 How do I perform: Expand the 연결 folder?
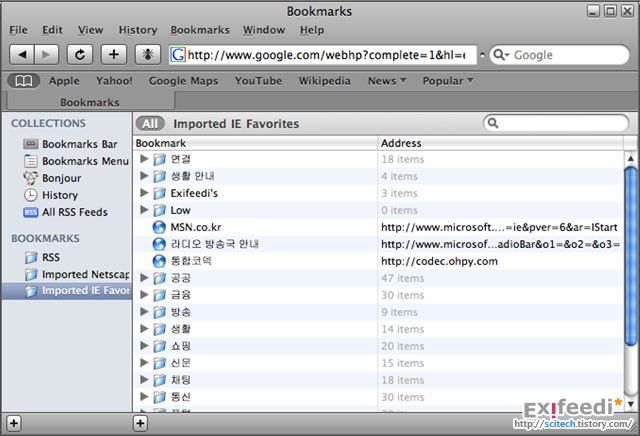[144, 159]
